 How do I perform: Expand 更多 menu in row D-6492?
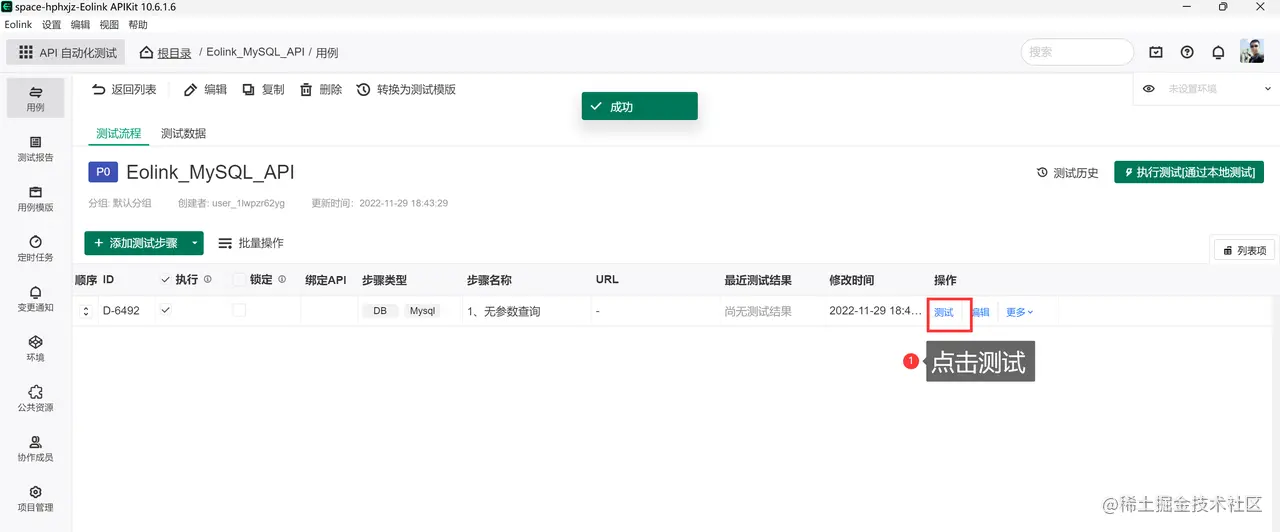1019,312
